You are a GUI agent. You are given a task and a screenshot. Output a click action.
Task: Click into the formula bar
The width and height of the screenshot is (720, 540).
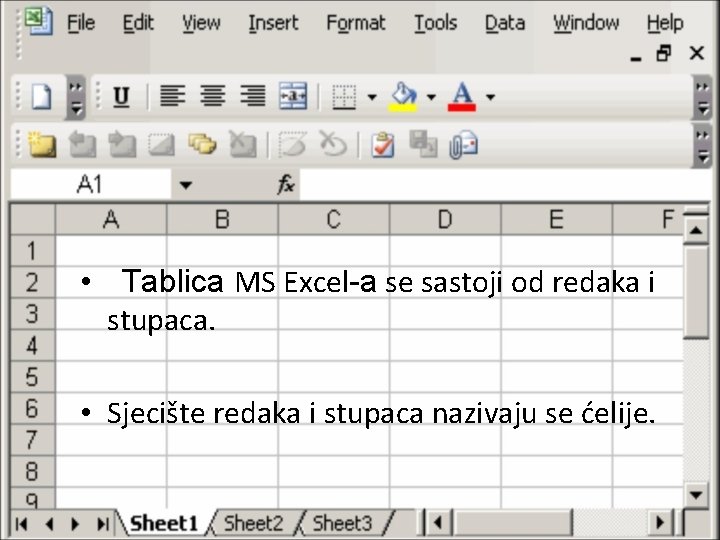point(505,185)
